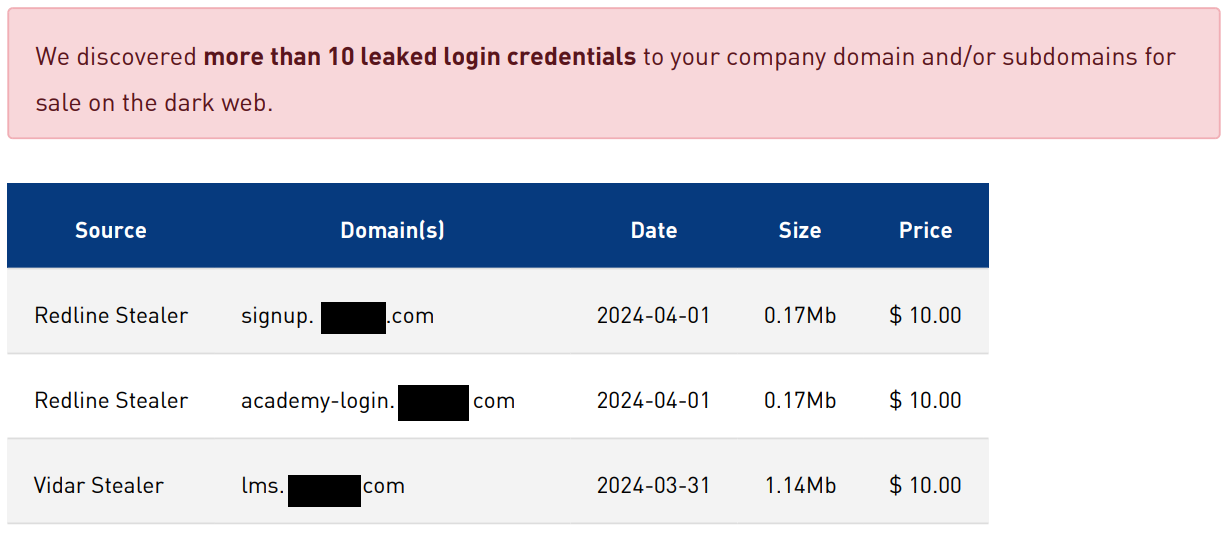Click first Redline Stealer source cell
Viewport: 1227px width, 535px height.
[x=111, y=316]
